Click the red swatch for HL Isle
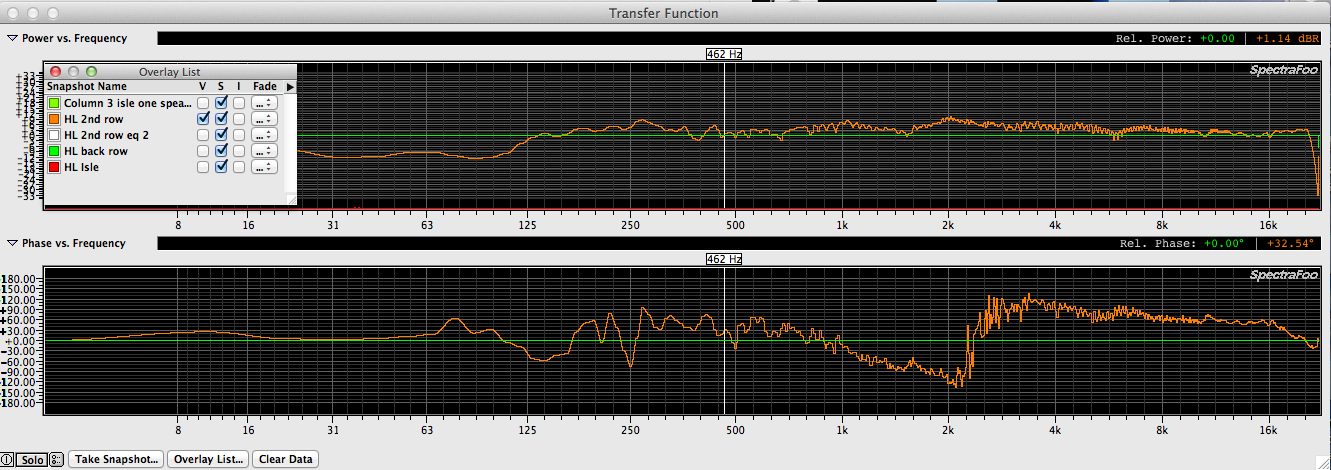Viewport: 1331px width, 470px height. click(x=54, y=167)
